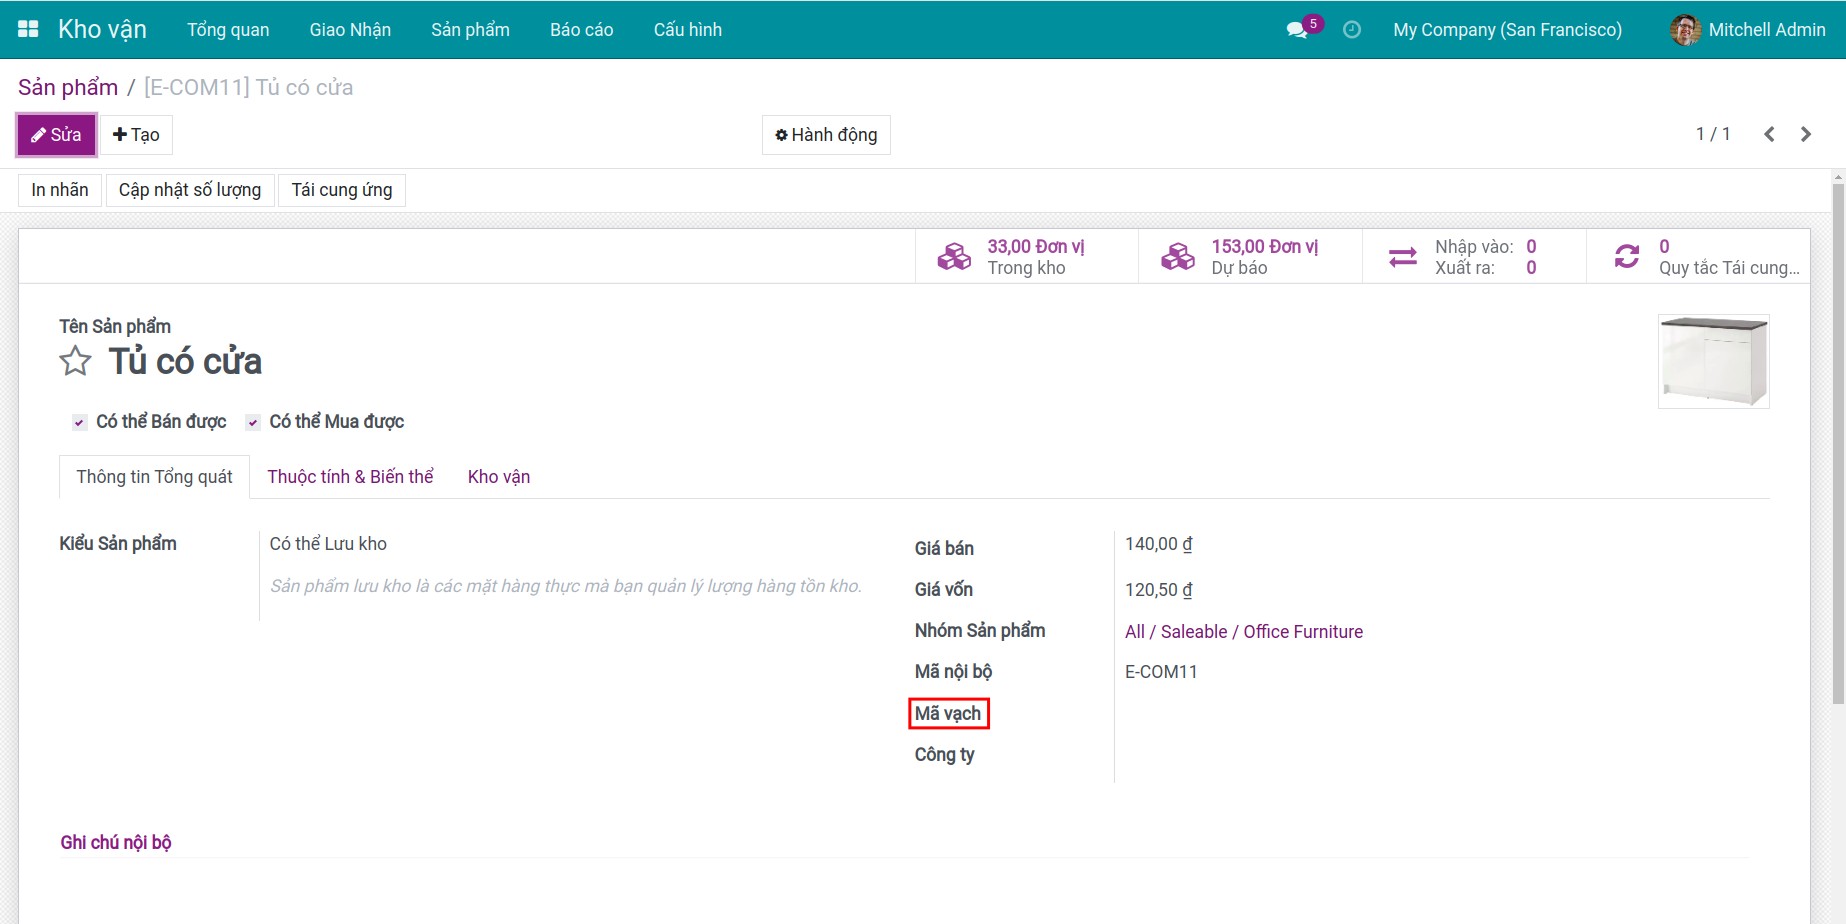Click the Ghi chú nội bộ section heading

[x=116, y=842]
